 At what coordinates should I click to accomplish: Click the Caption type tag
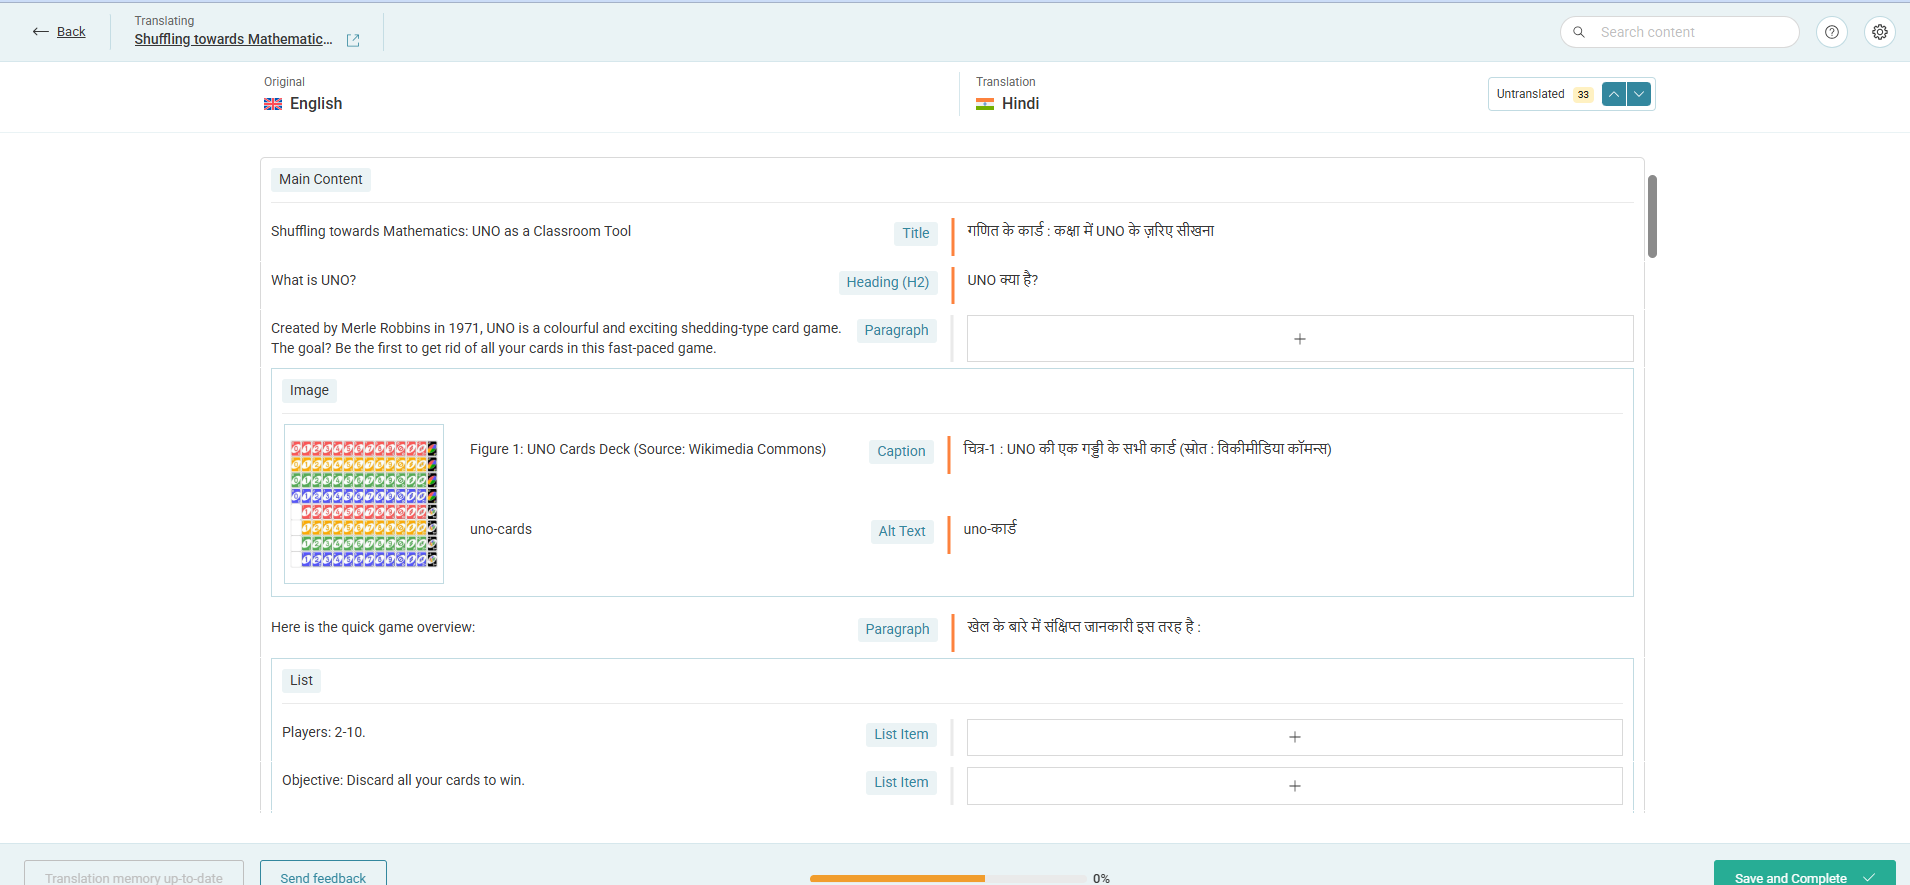coord(901,451)
